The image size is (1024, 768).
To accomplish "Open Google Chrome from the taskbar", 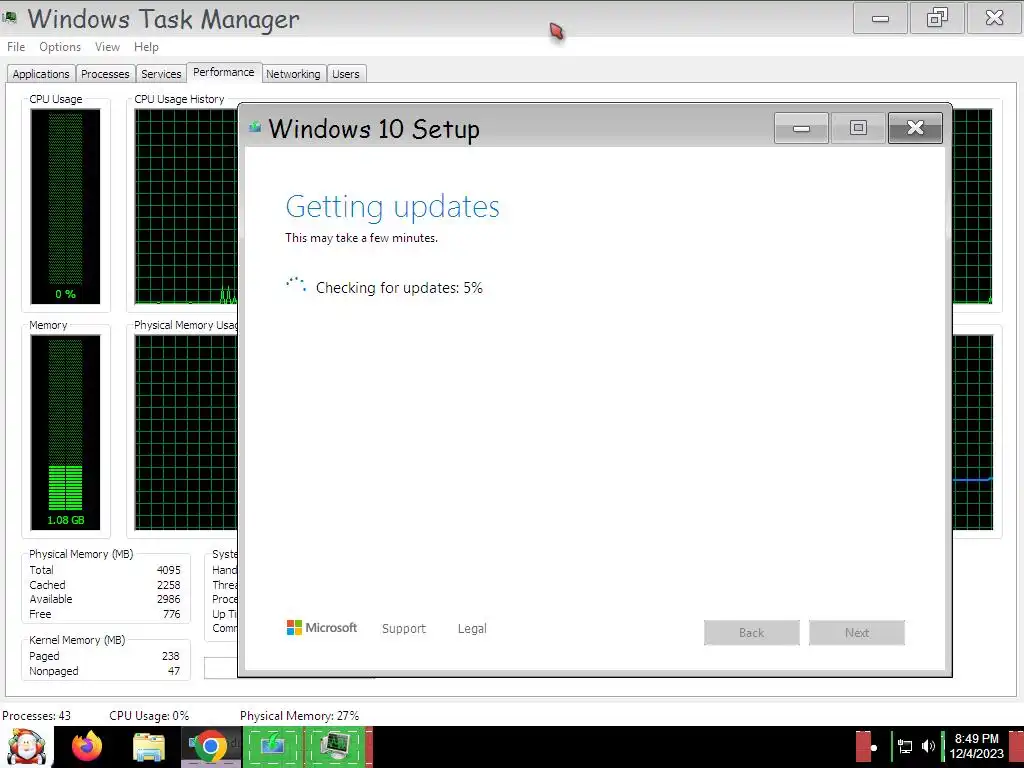I will pyautogui.click(x=211, y=747).
